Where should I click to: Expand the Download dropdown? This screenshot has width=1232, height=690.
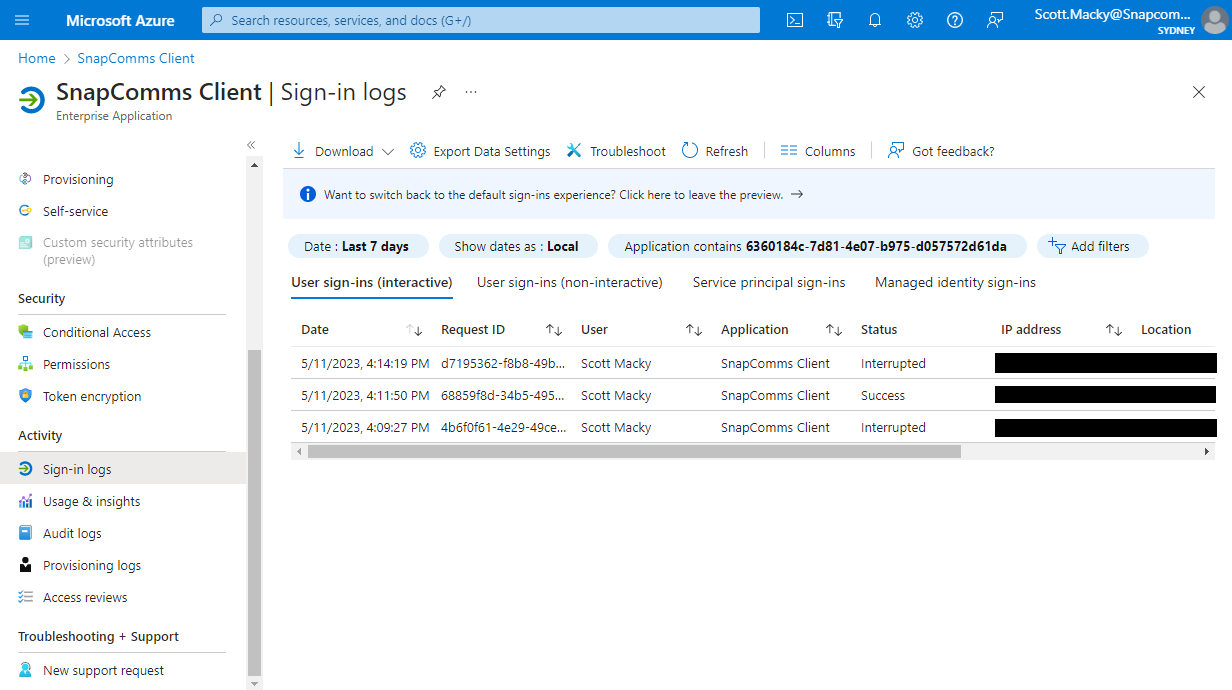388,150
